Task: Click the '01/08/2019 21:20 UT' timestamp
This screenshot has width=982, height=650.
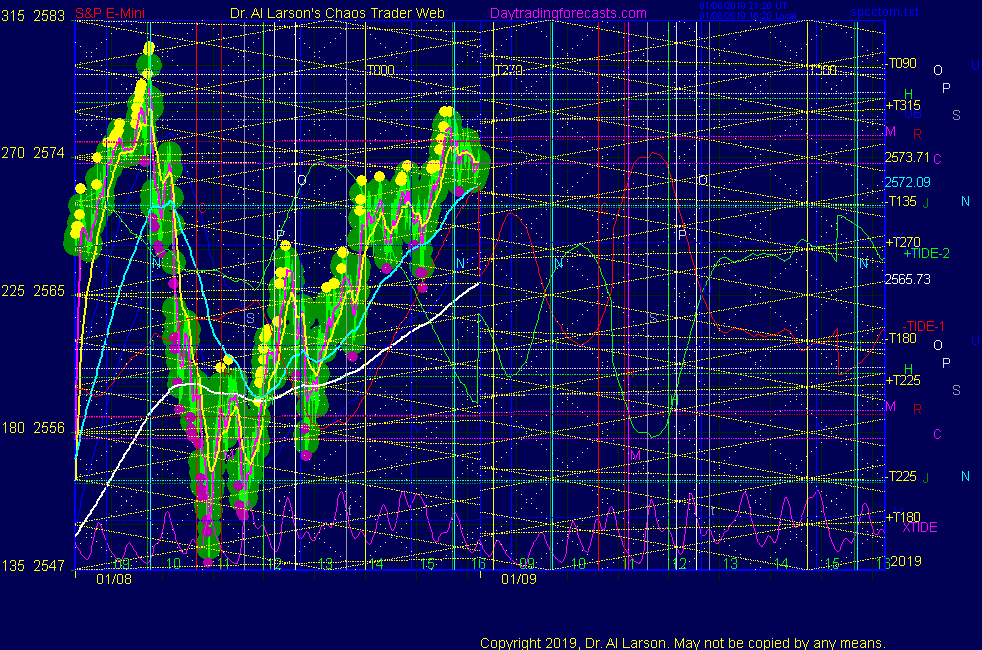Action: pyautogui.click(x=743, y=6)
